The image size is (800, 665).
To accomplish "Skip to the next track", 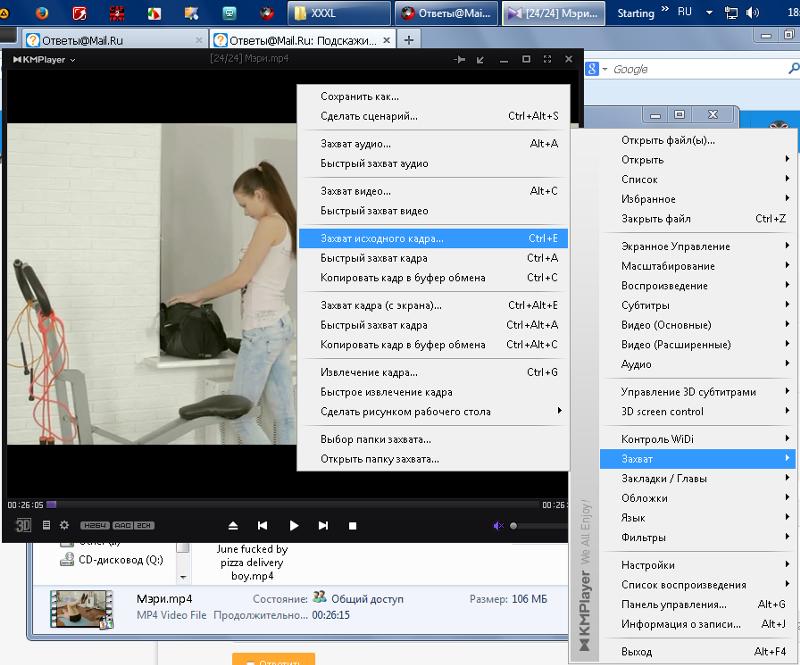I will tap(323, 526).
